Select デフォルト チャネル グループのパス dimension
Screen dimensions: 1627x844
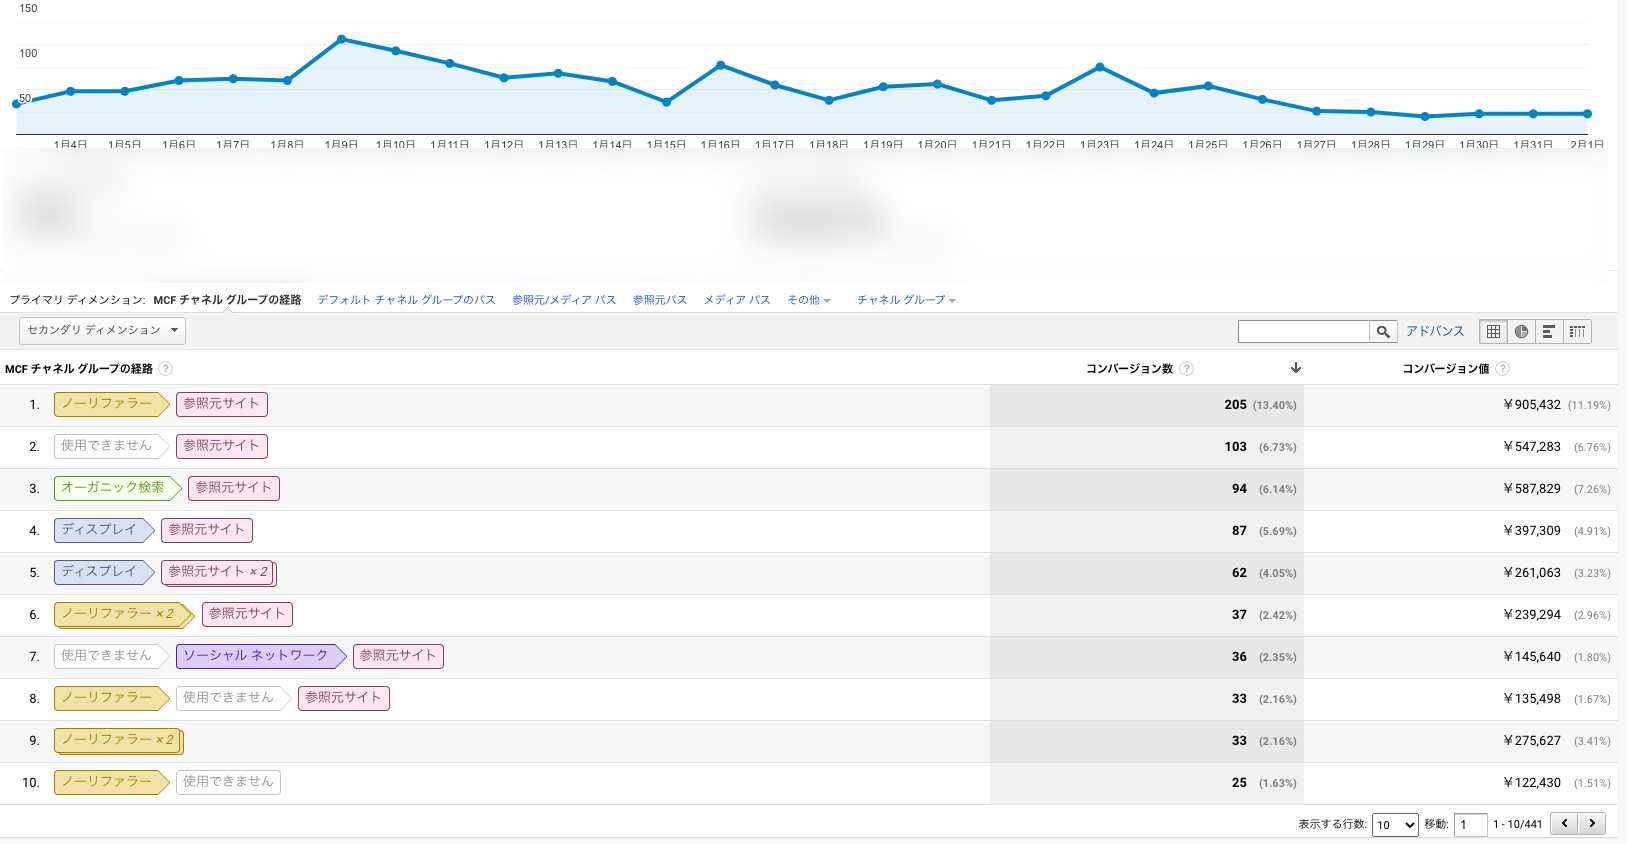coord(406,300)
